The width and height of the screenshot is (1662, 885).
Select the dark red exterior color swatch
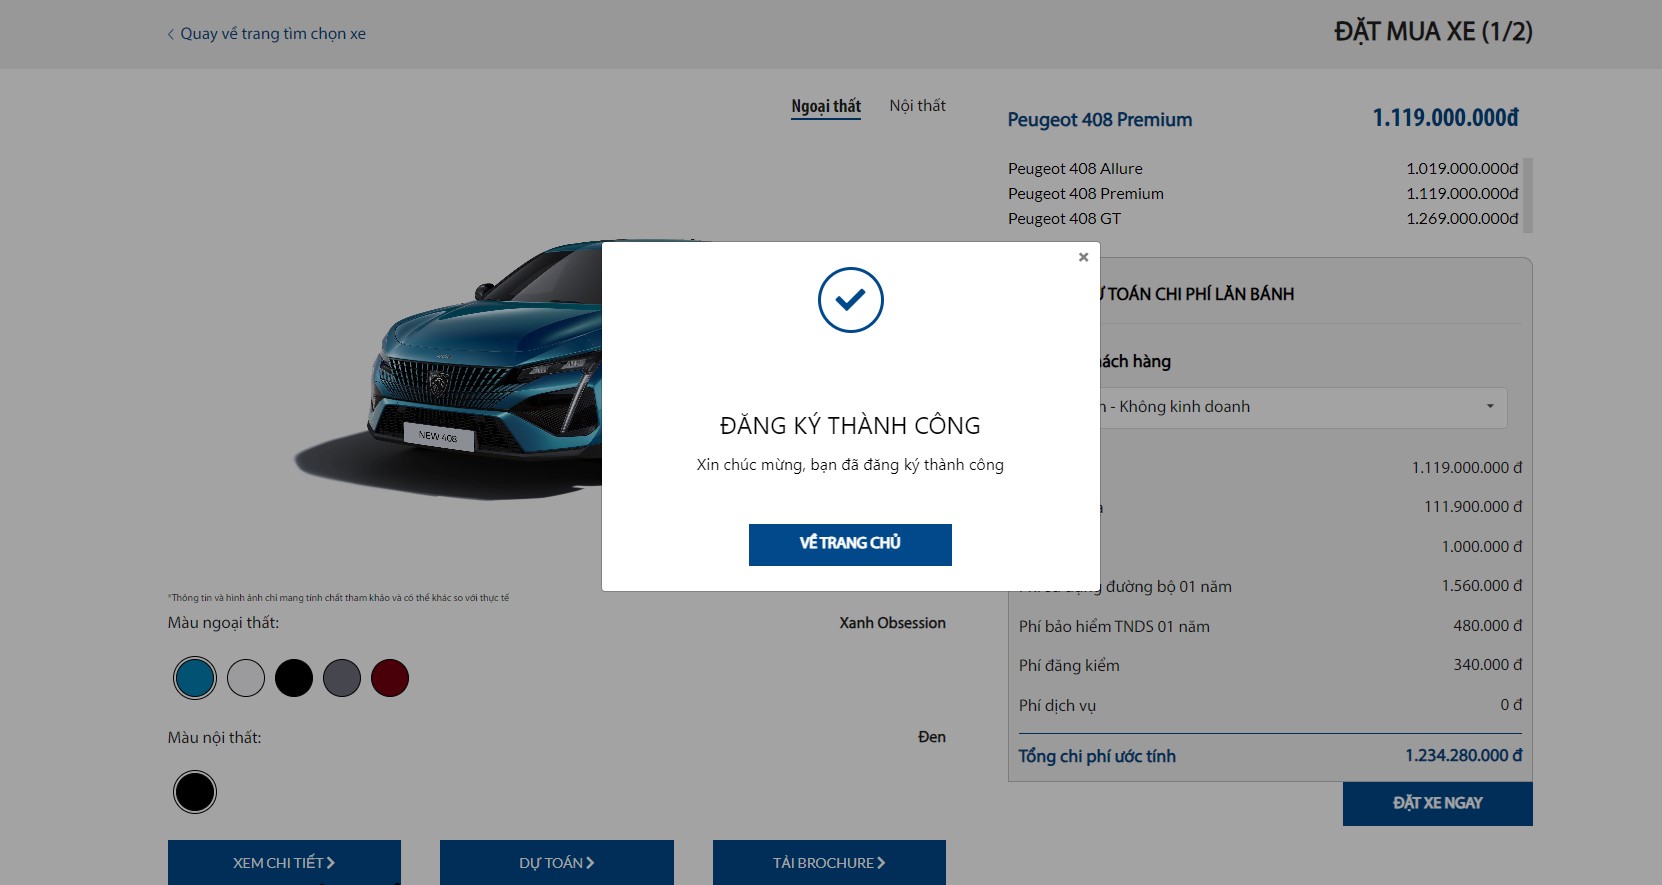(390, 678)
